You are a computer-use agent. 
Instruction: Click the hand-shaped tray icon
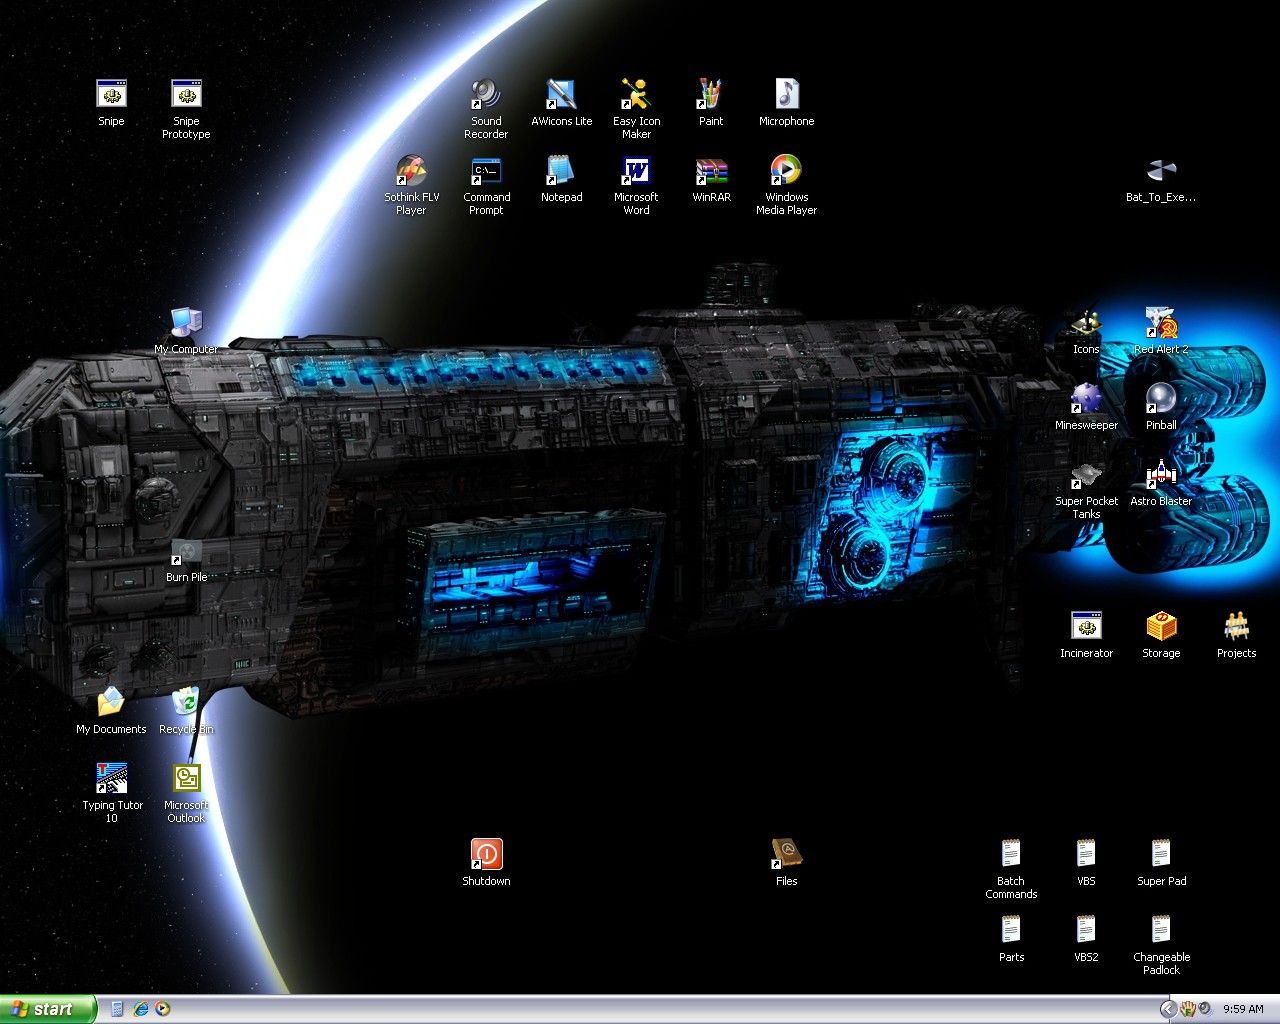[x=1189, y=1009]
